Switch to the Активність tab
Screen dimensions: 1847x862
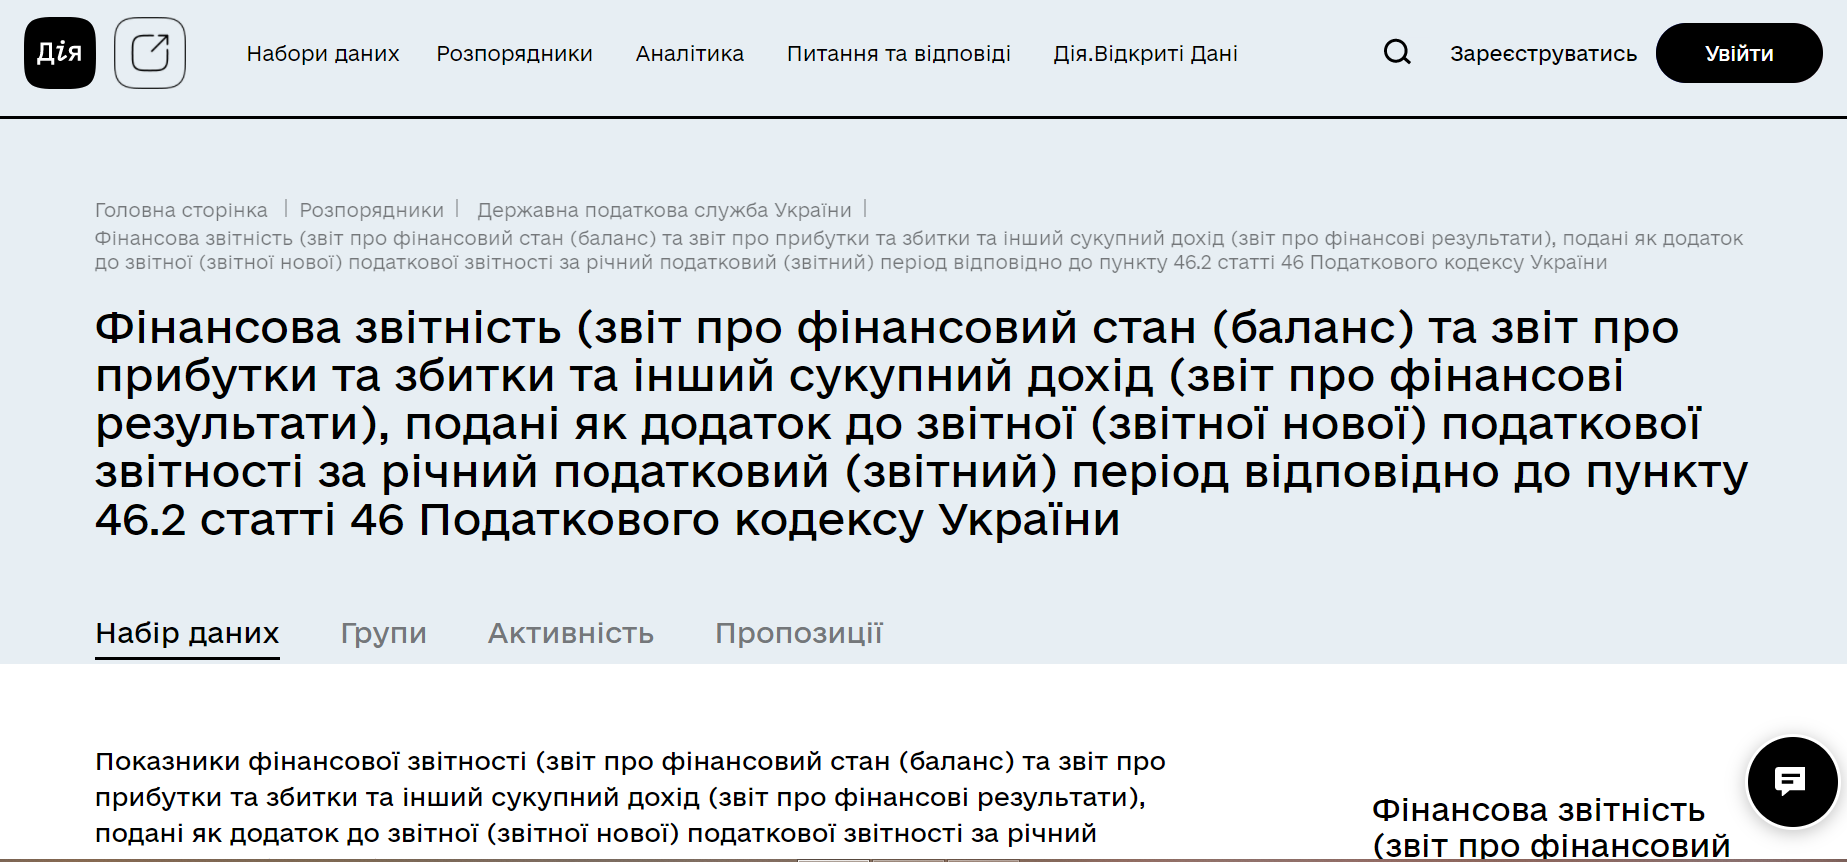point(571,633)
